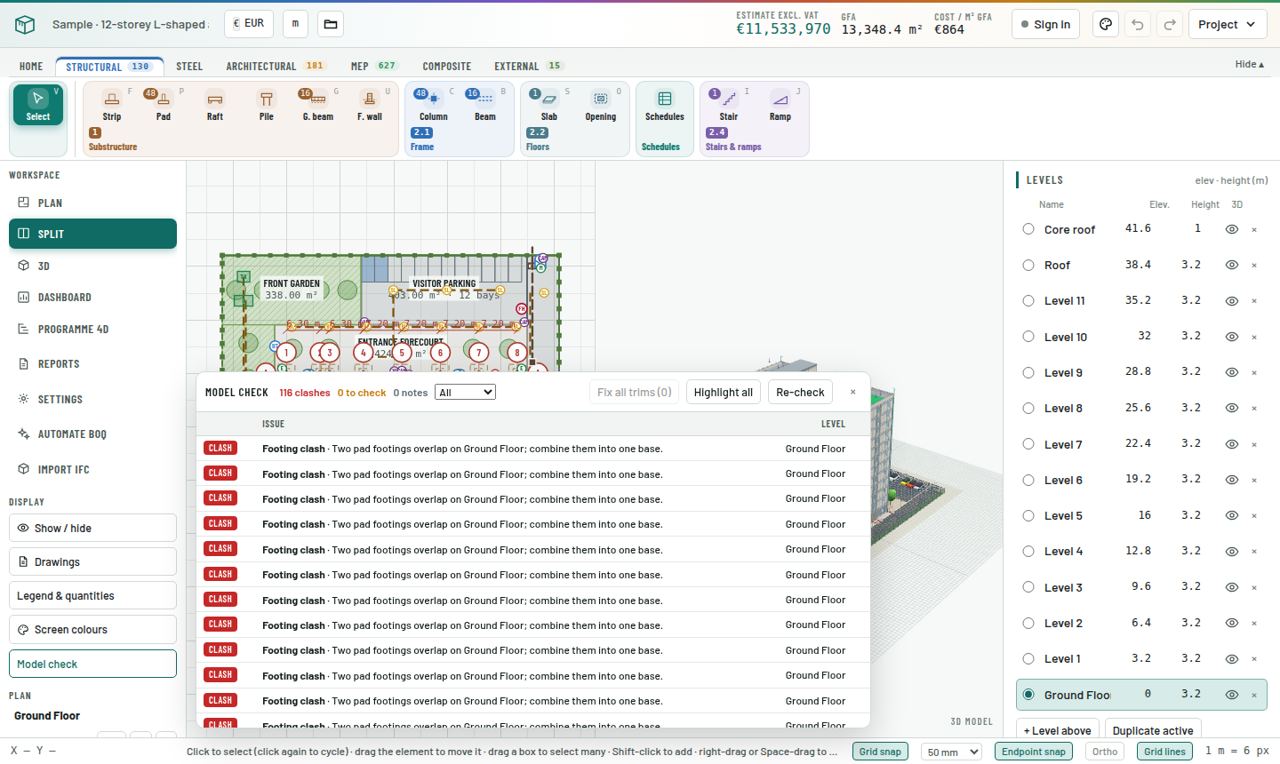Hide Level 11 with its eye icon

[x=1232, y=301]
